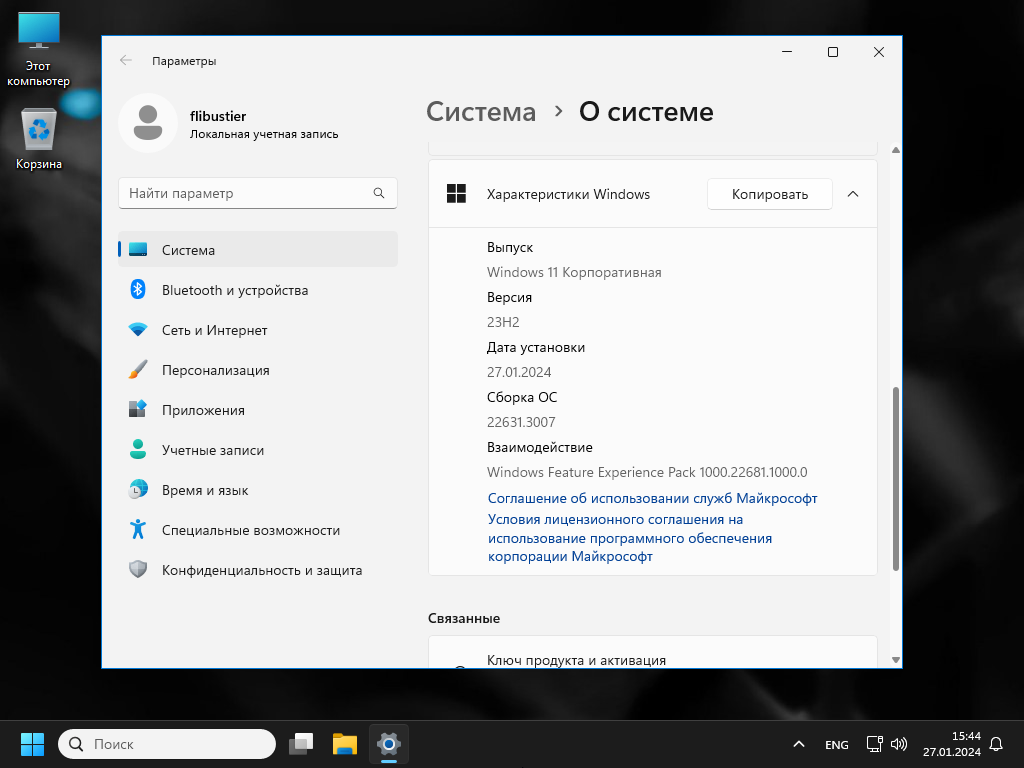Screen dimensions: 1024x768
Task: Click the Связанные heading
Action: point(464,618)
